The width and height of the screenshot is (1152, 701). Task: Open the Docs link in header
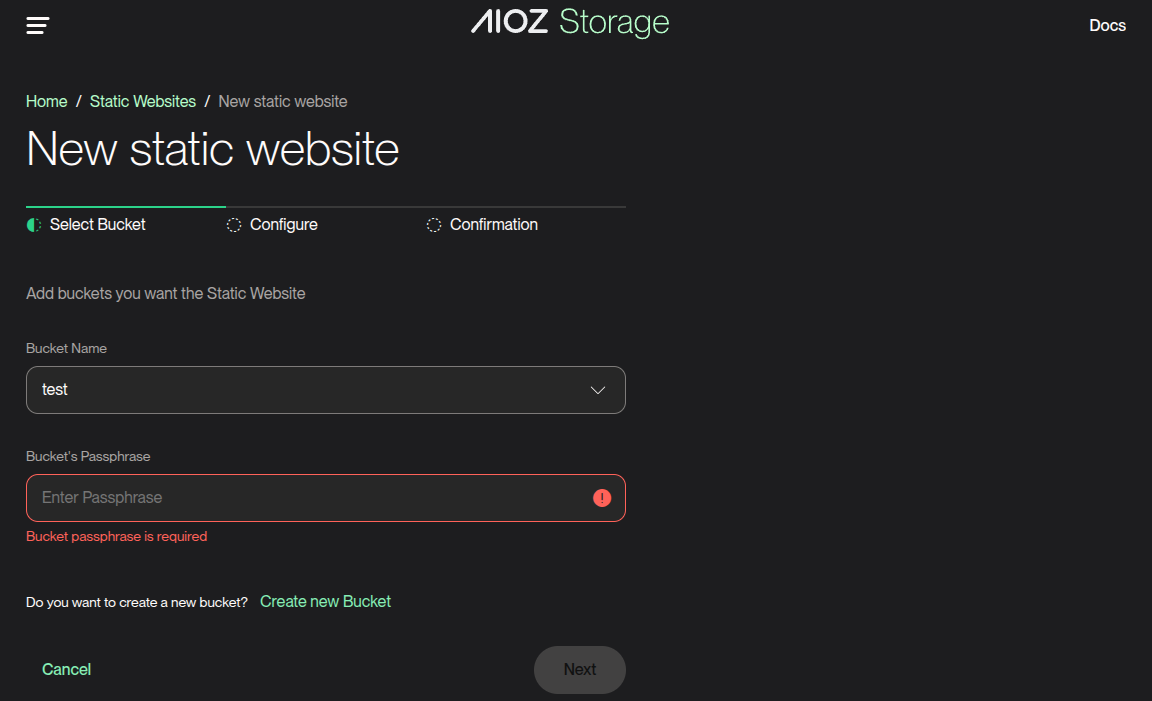pyautogui.click(x=1107, y=26)
